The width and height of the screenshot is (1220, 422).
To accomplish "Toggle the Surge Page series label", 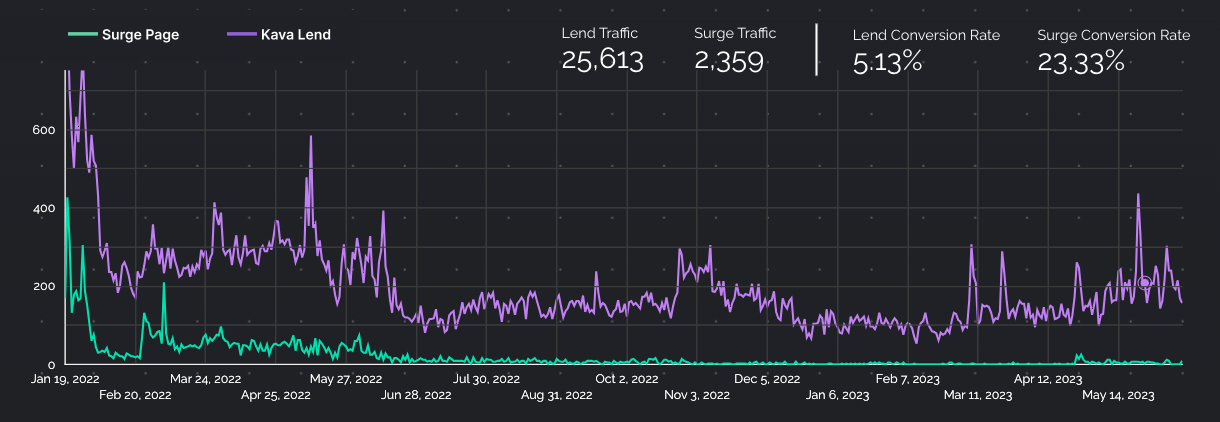I will 141,35.
